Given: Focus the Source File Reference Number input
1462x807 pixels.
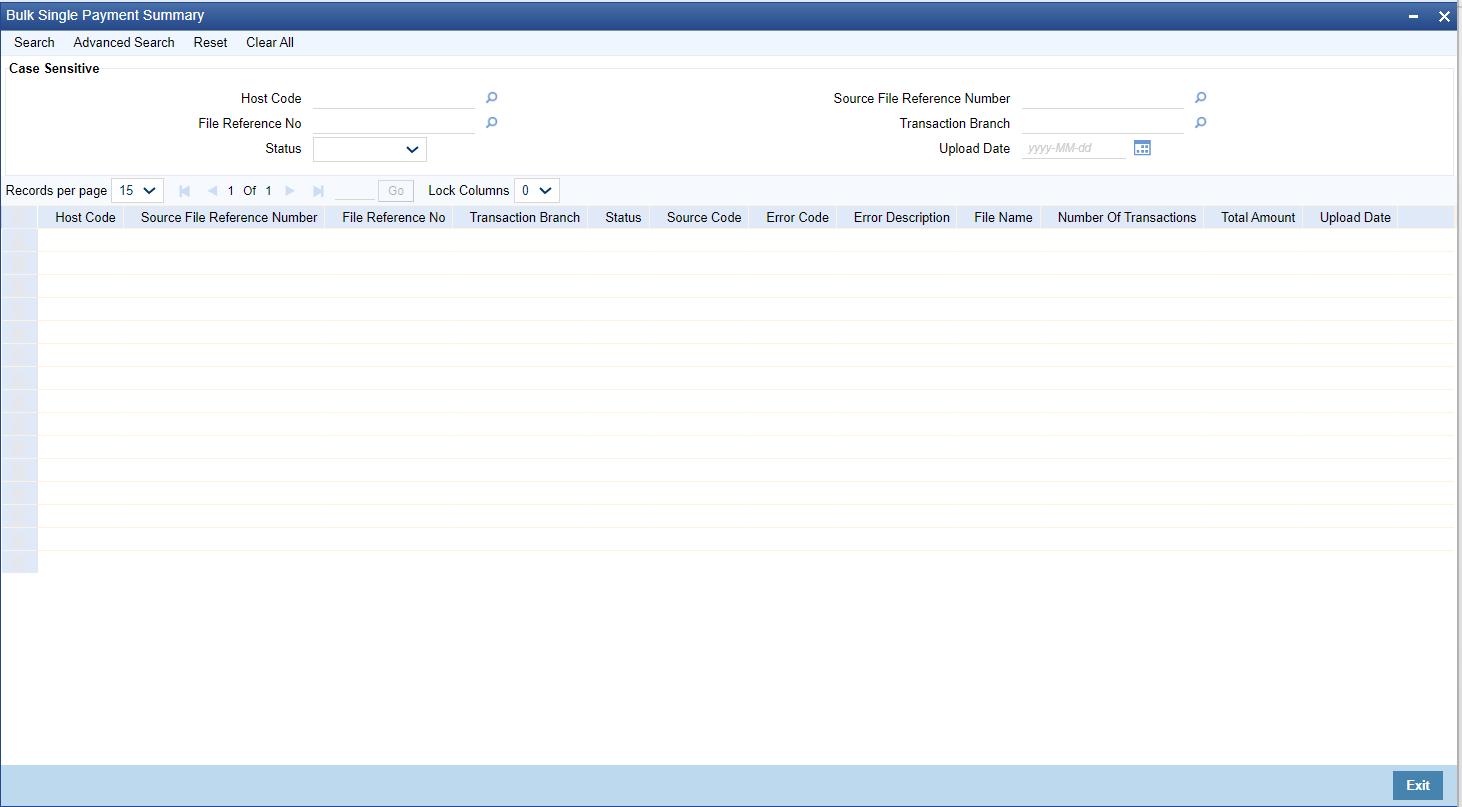Looking at the screenshot, I should (x=1103, y=98).
